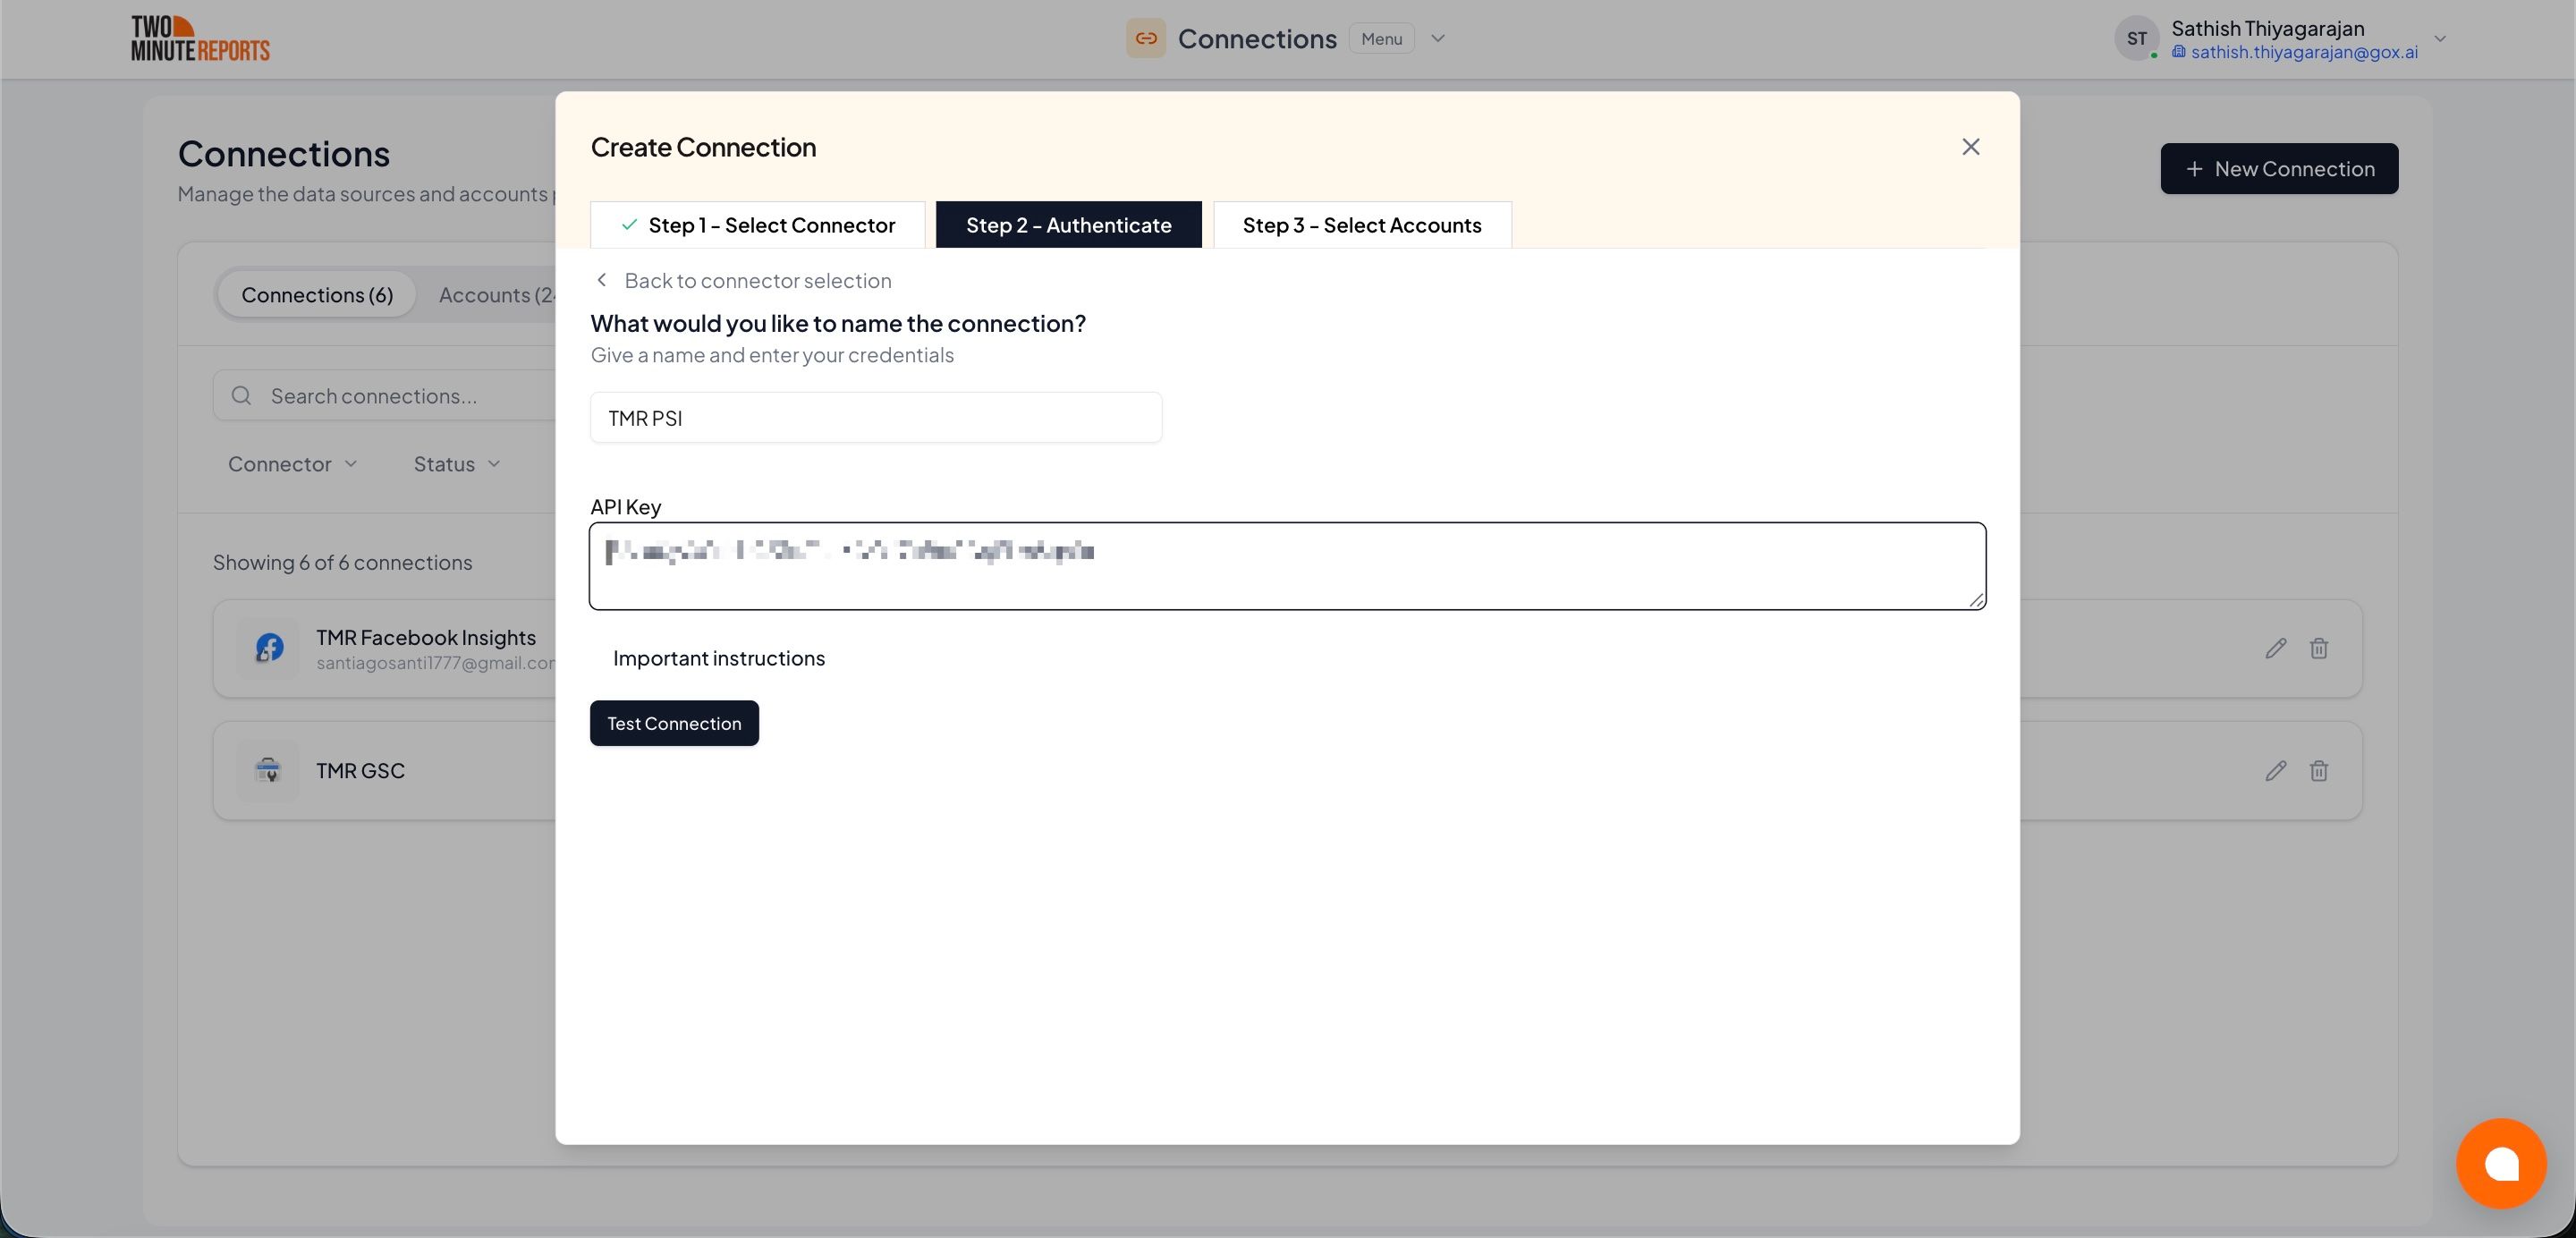Go back to connector selection

click(x=742, y=281)
